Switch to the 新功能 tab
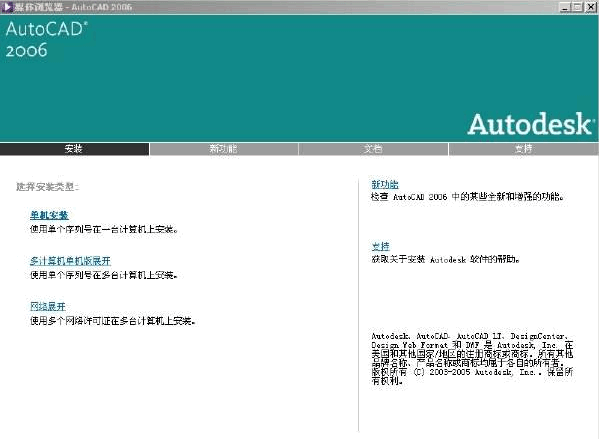This screenshot has width=599, height=439. click(224, 149)
